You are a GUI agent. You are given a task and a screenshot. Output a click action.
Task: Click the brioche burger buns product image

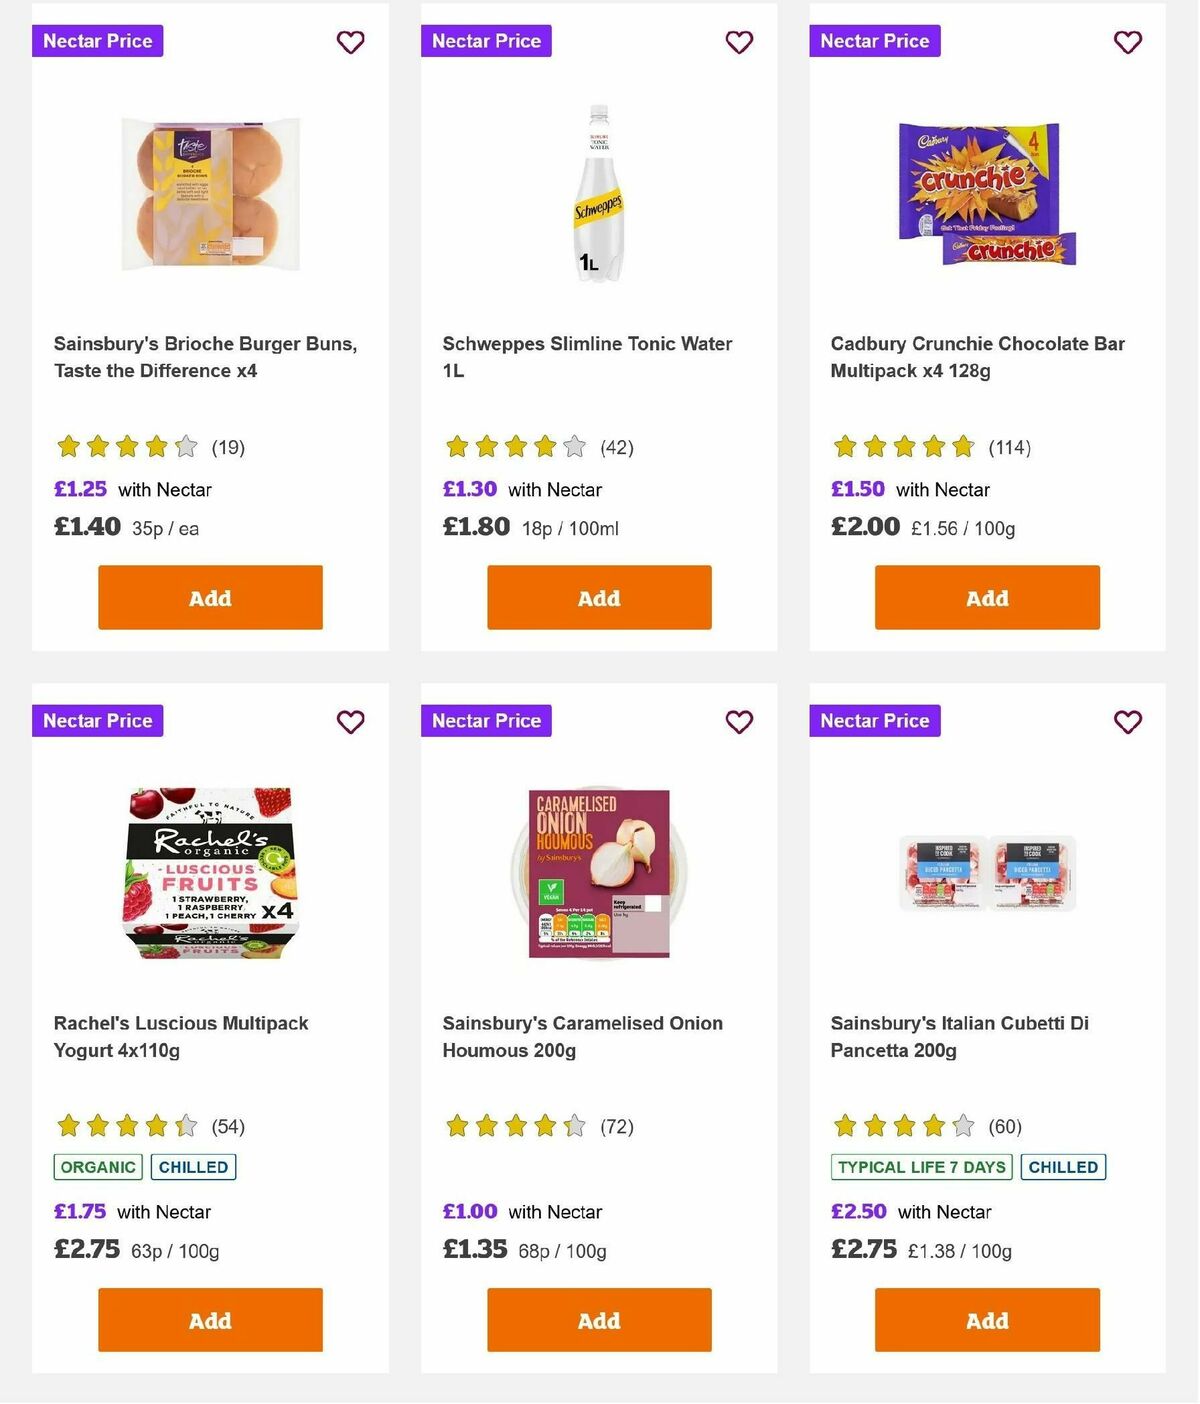click(x=210, y=193)
